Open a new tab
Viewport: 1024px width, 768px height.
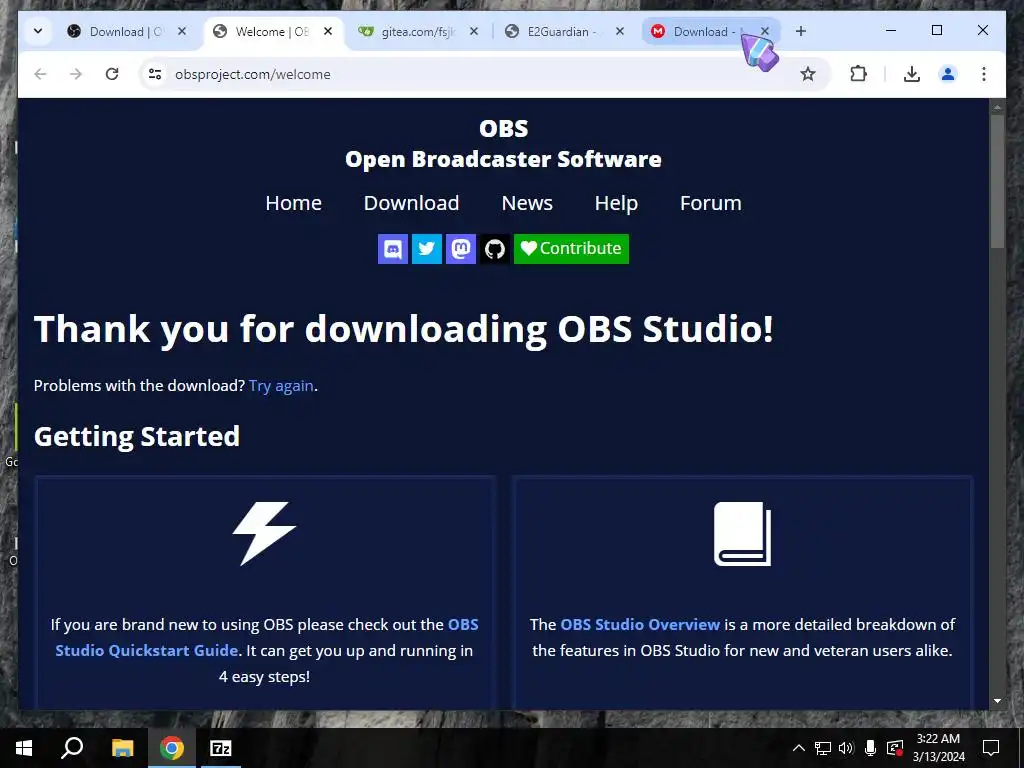click(801, 31)
